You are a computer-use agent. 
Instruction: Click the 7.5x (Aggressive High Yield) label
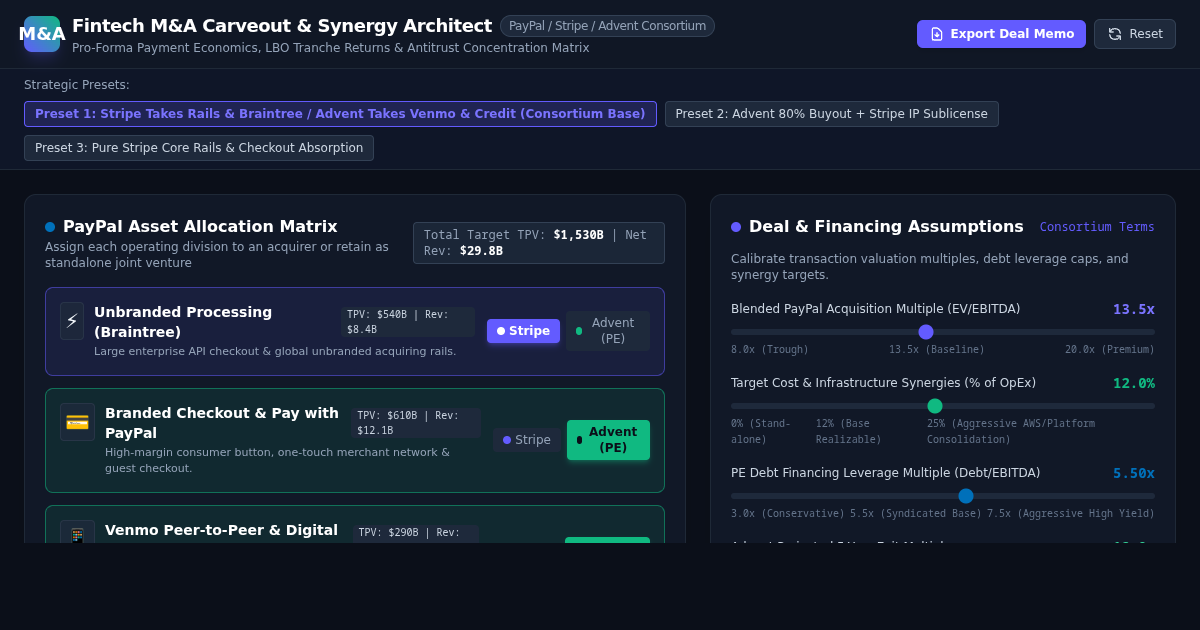pyautogui.click(x=1071, y=514)
